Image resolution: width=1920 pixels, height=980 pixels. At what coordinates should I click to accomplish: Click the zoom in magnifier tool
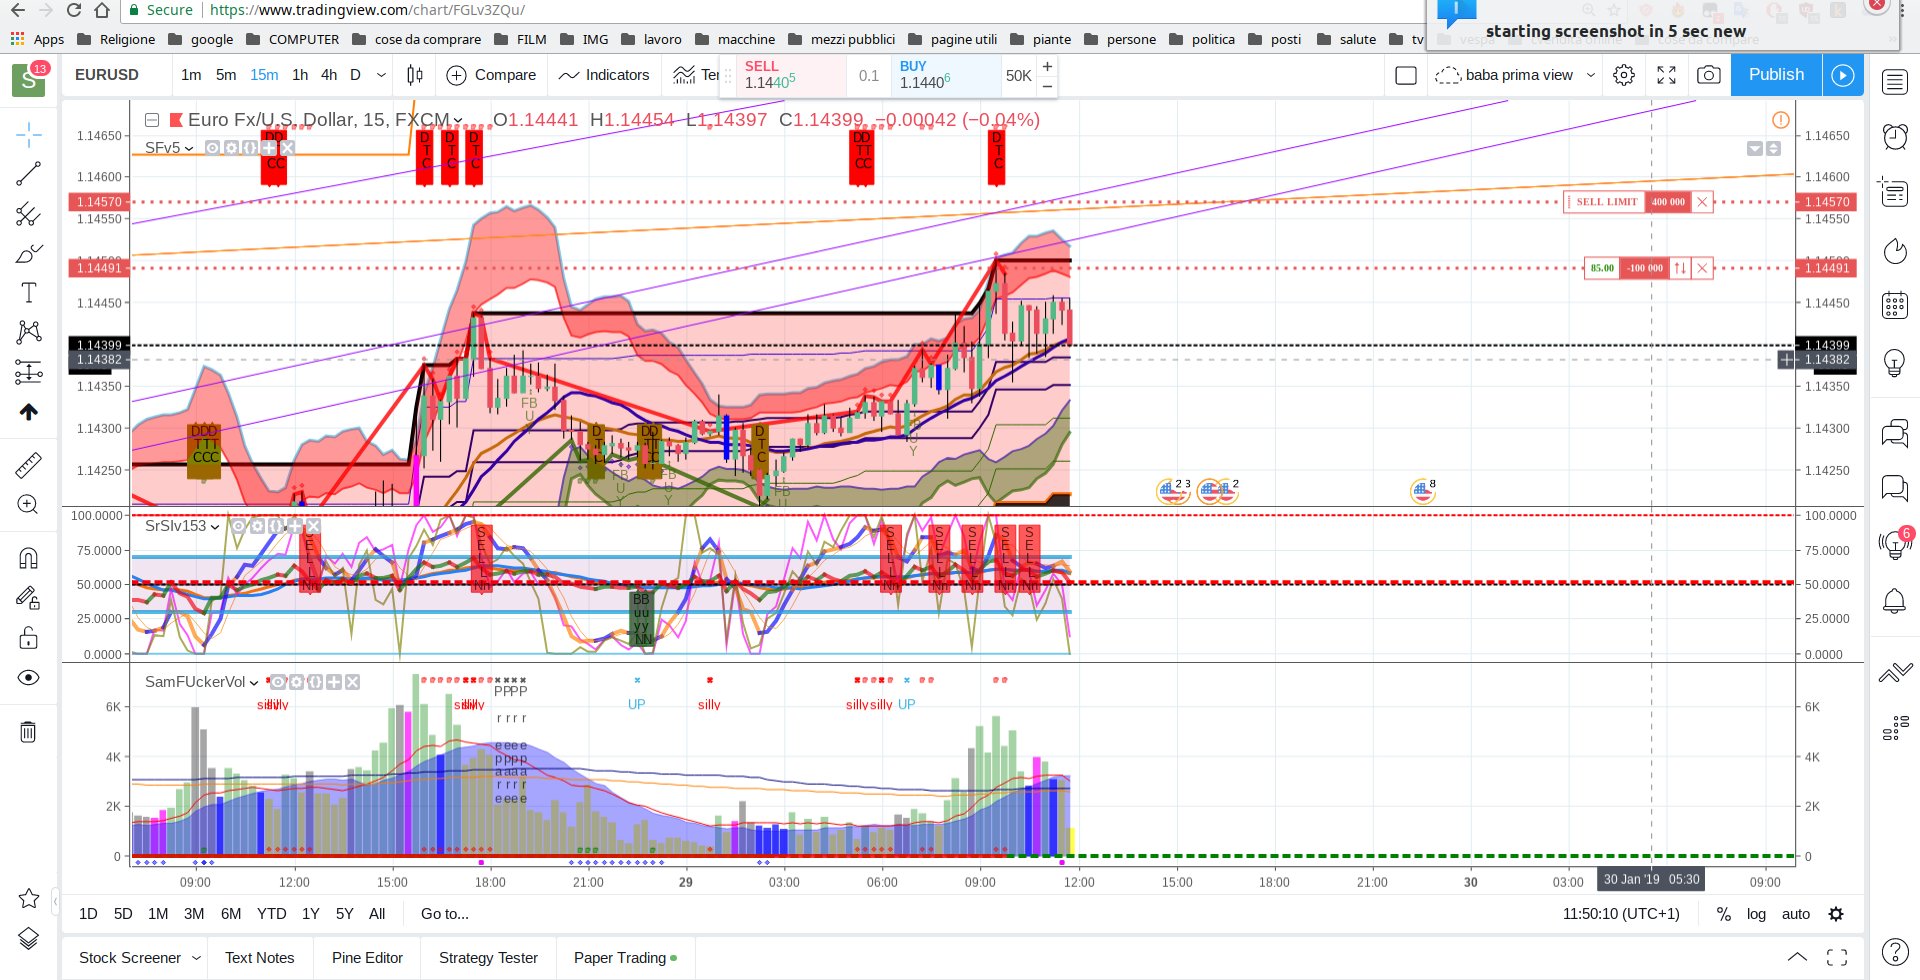tap(29, 504)
